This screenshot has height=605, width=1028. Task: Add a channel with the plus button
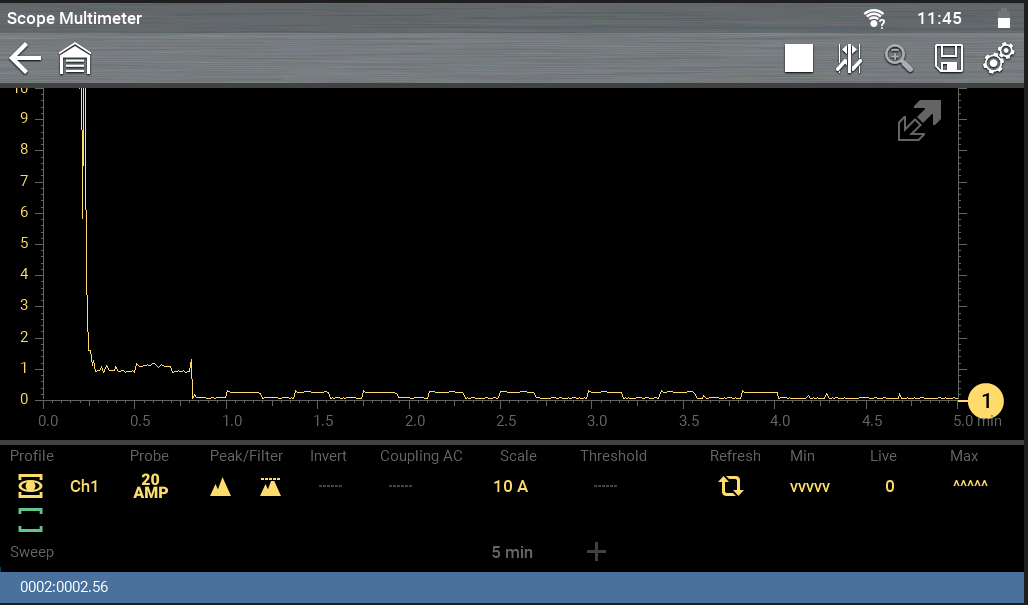click(596, 552)
